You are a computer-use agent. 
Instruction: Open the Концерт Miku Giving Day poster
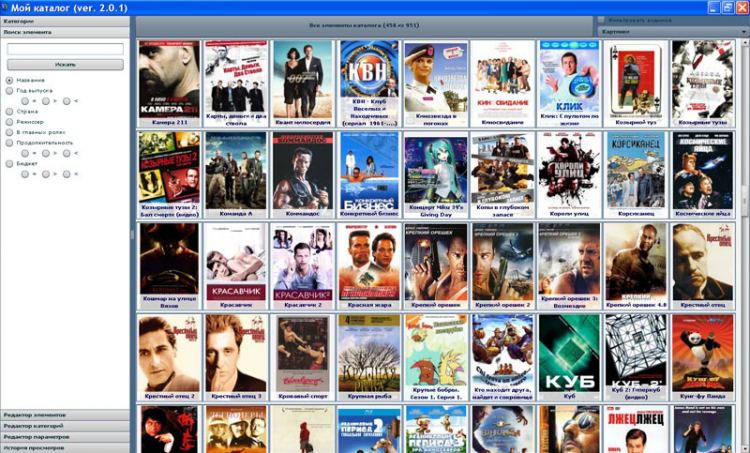point(436,171)
